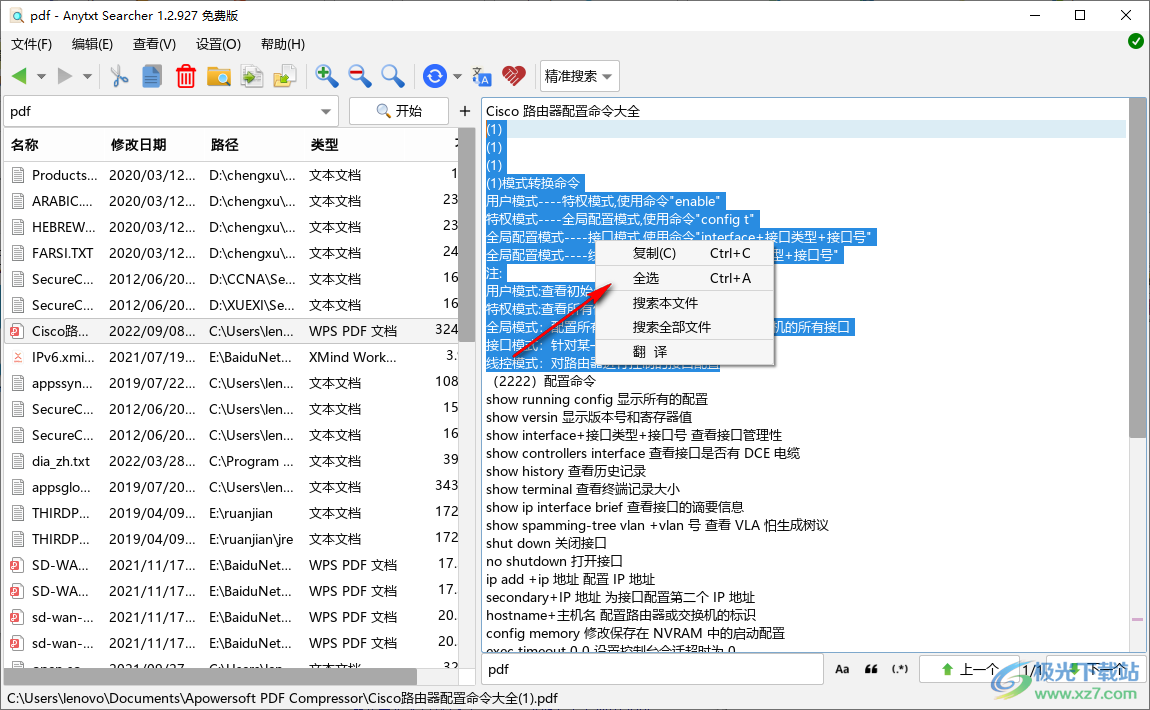The width and height of the screenshot is (1150, 710).
Task: Zoom in using the plus magnifier icon
Action: 325,76
